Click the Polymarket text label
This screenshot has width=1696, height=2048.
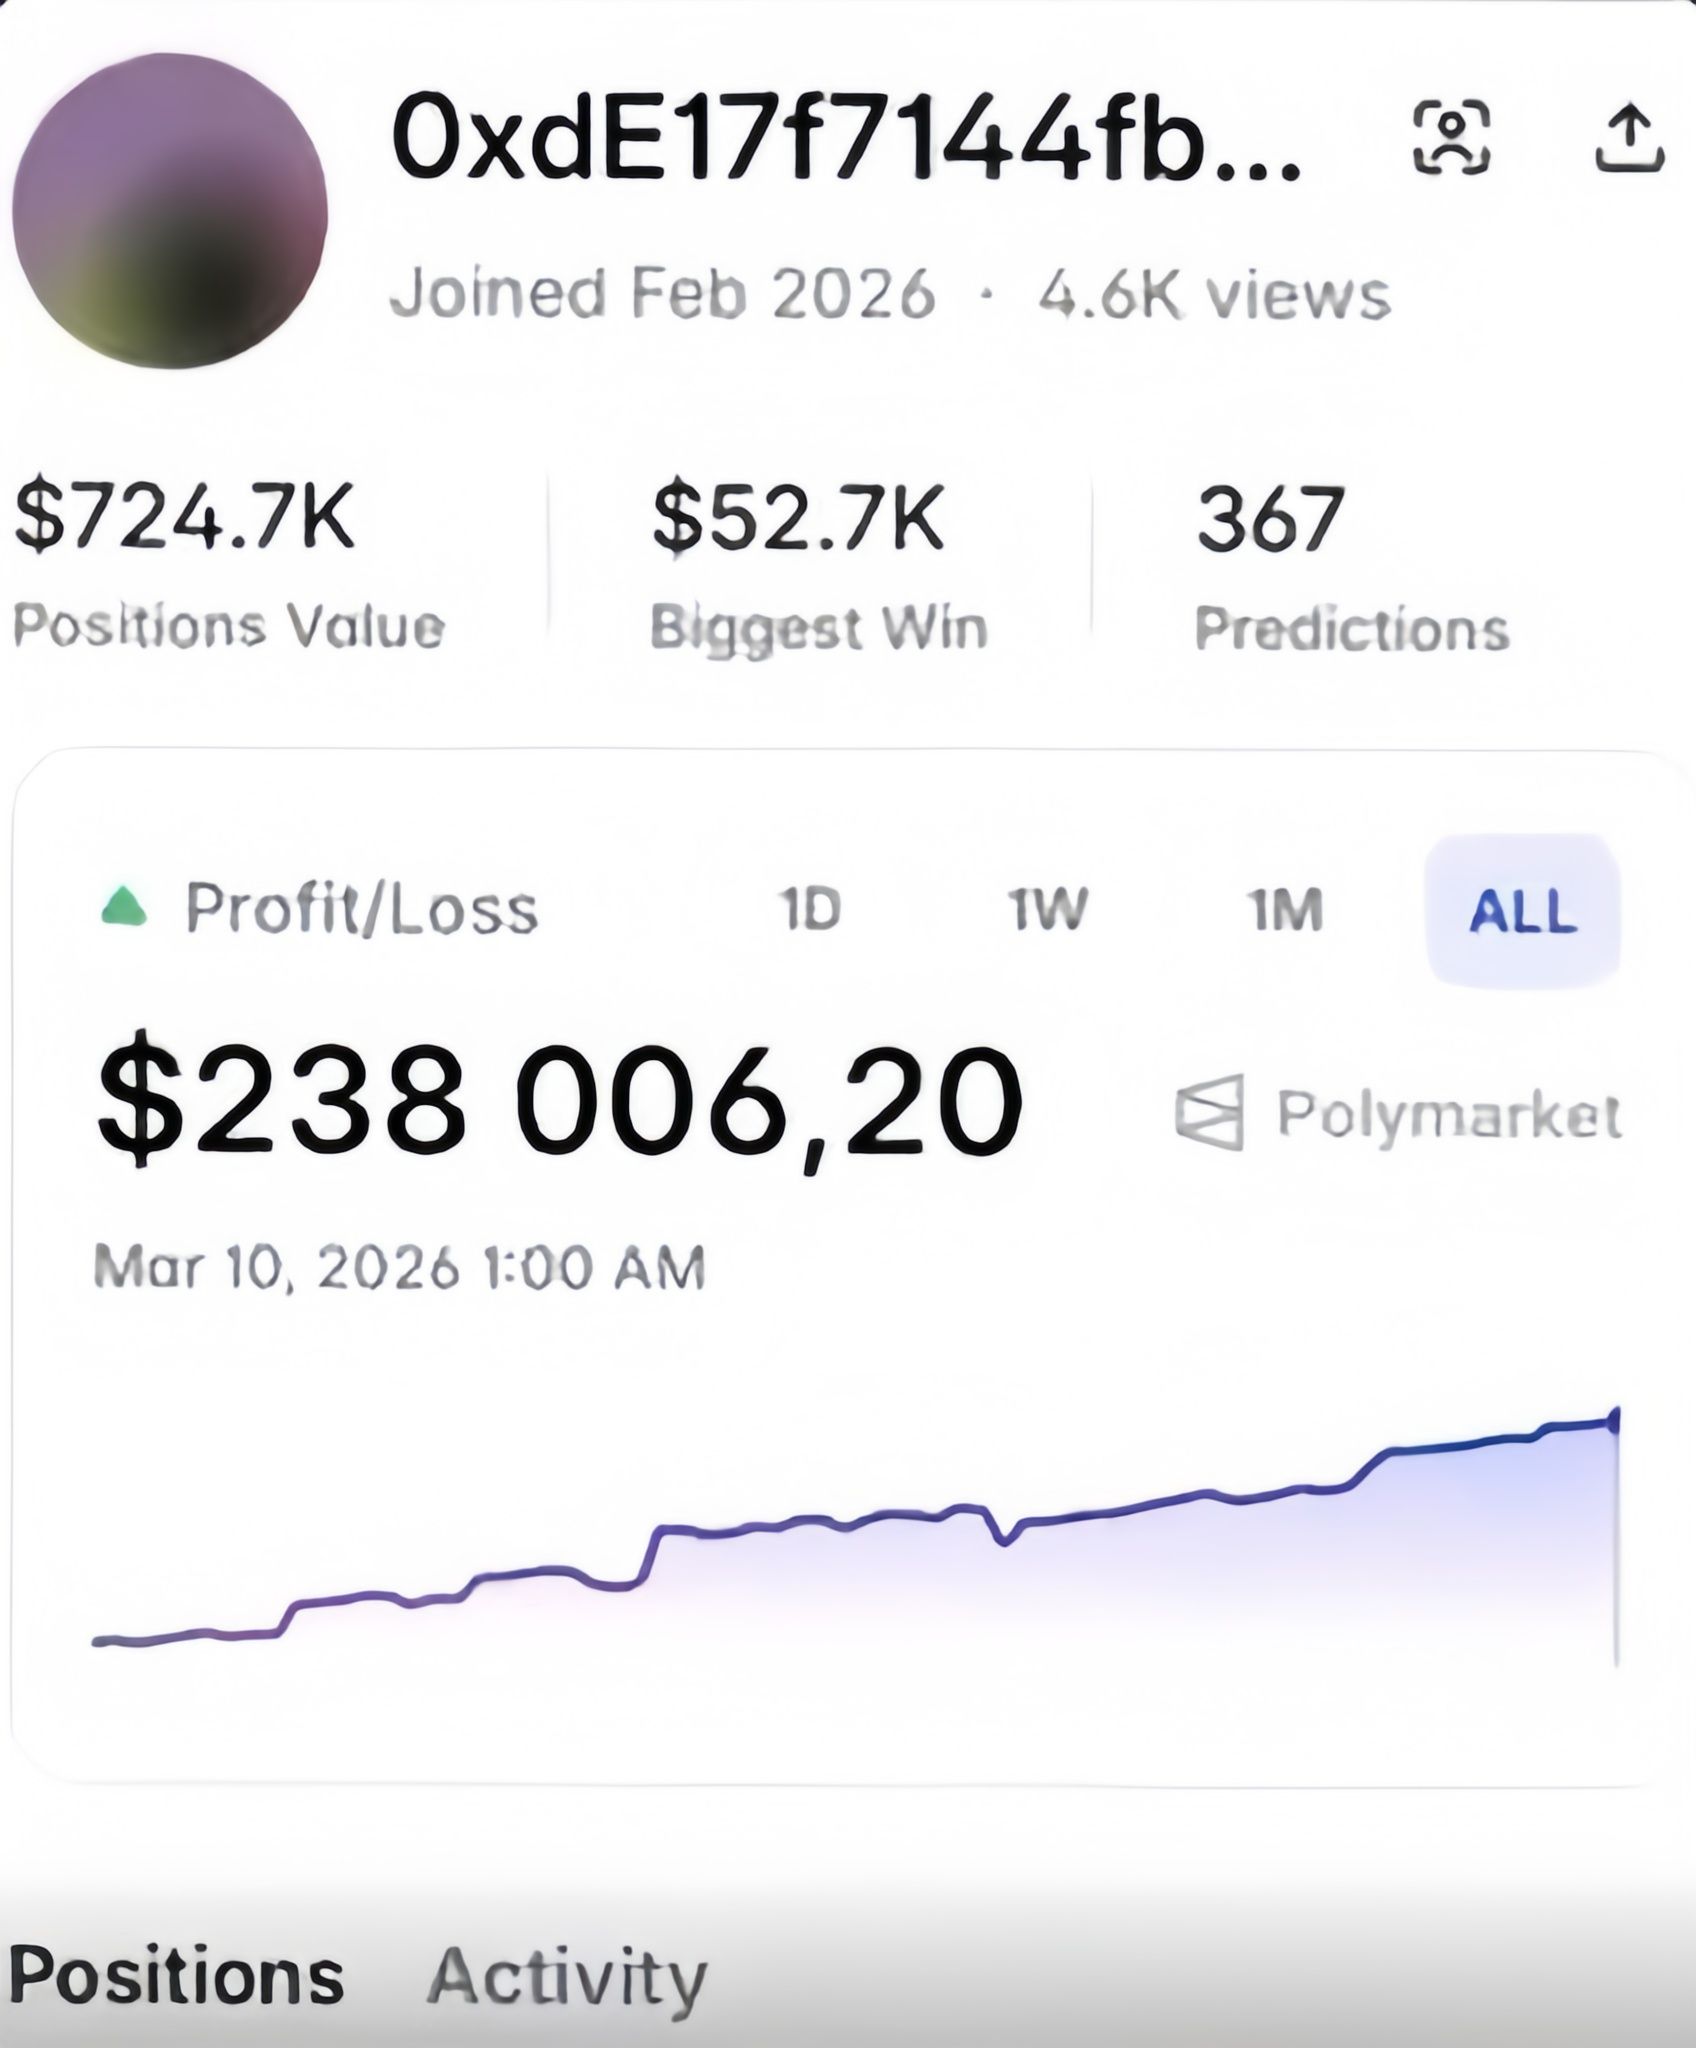1448,1114
